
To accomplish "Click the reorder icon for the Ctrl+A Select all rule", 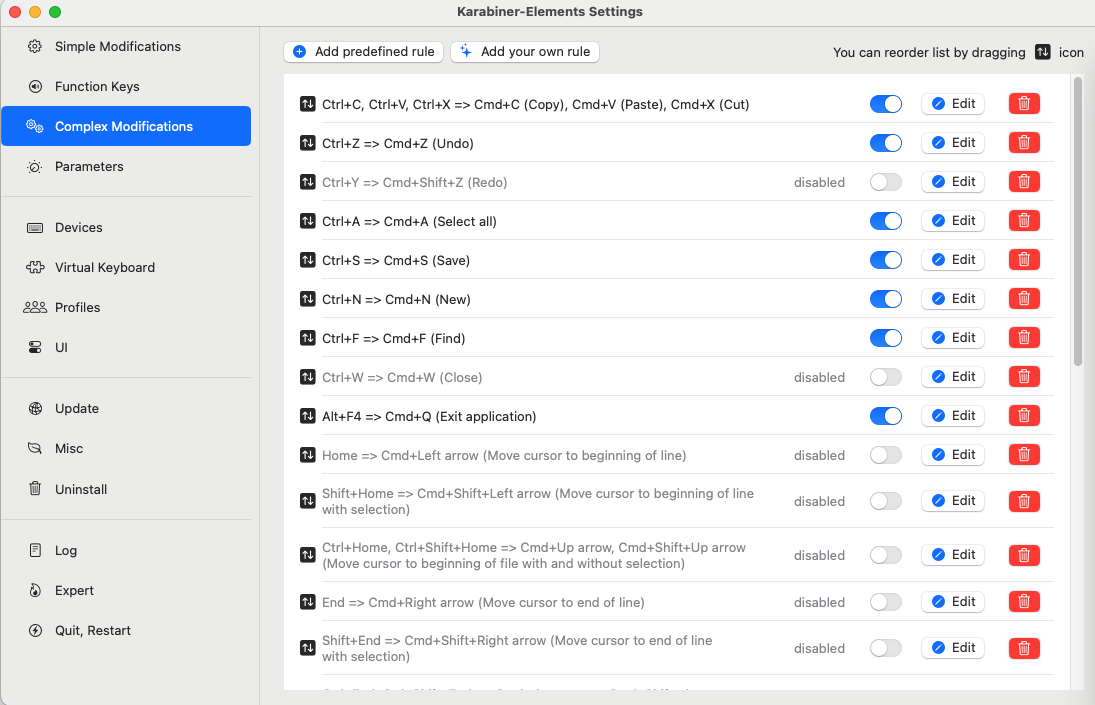I will pos(307,221).
